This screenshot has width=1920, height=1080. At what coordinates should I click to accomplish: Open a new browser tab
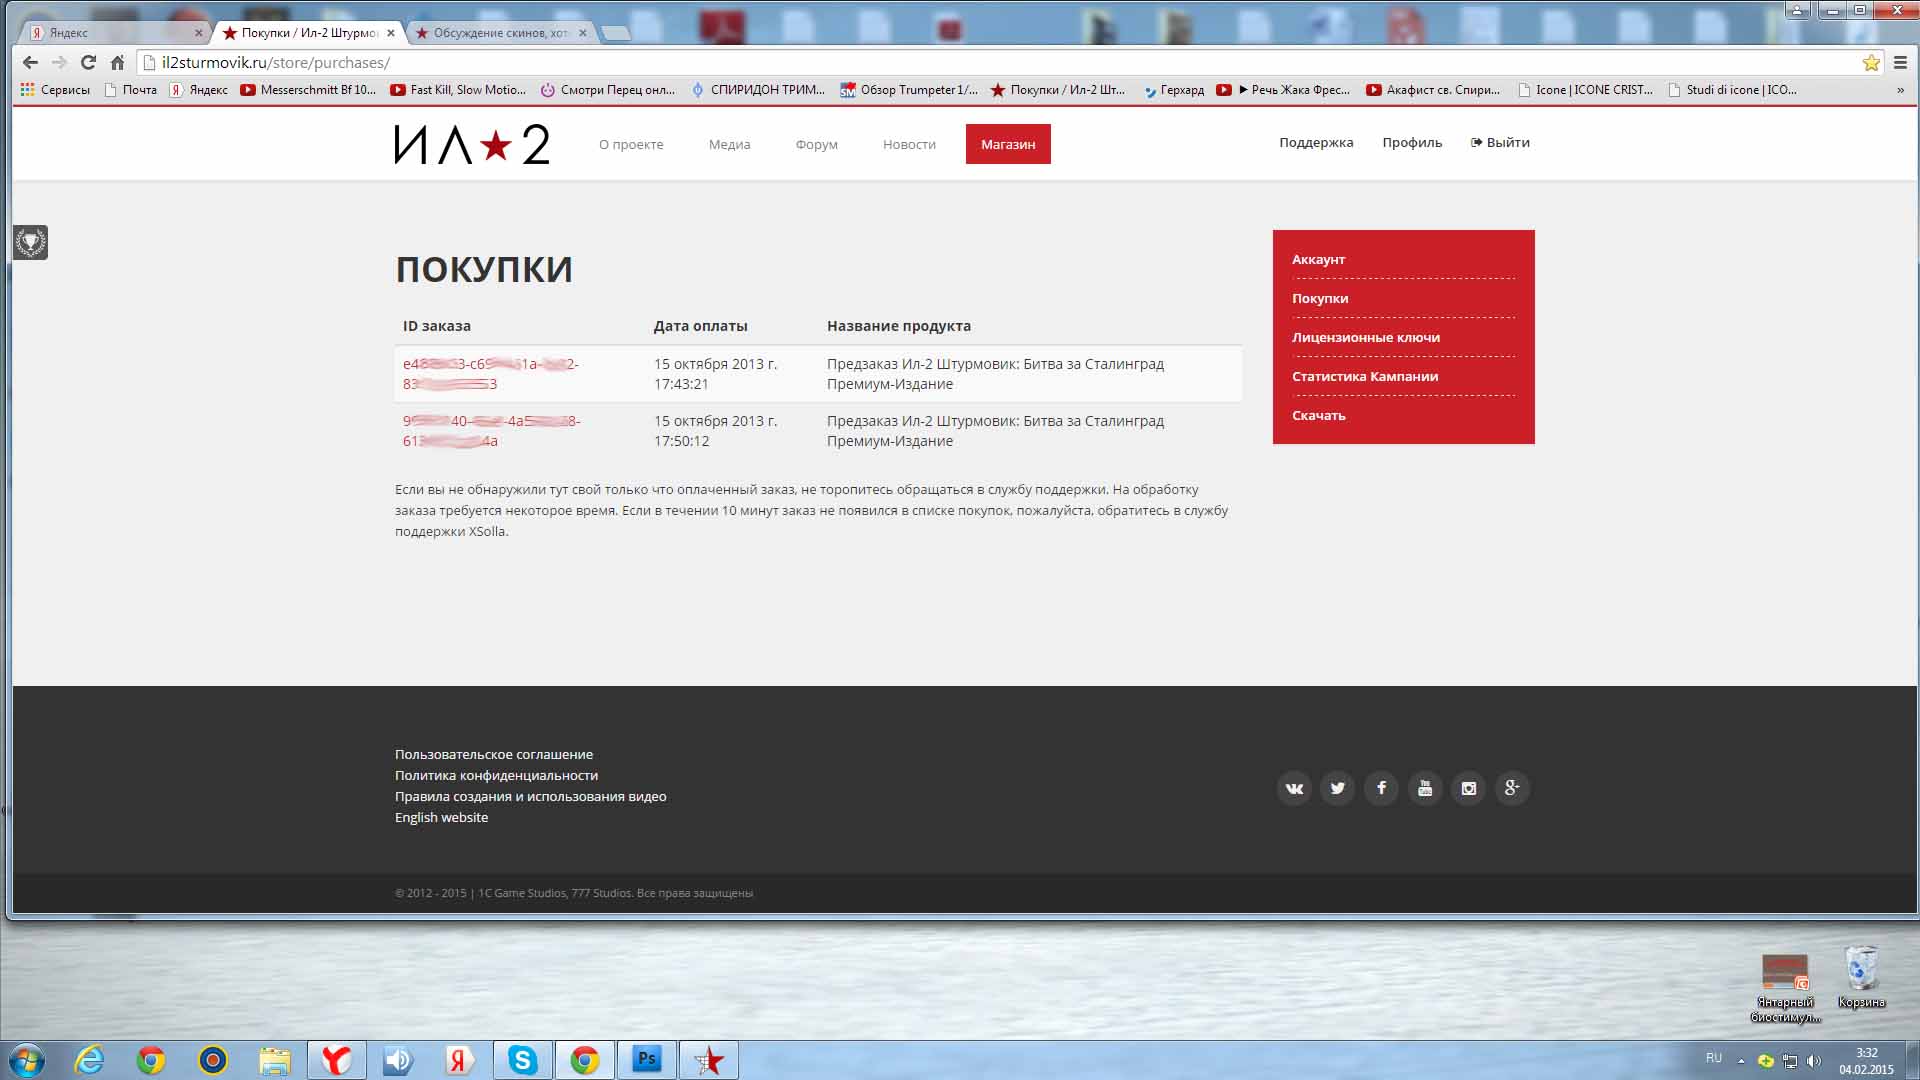[616, 33]
